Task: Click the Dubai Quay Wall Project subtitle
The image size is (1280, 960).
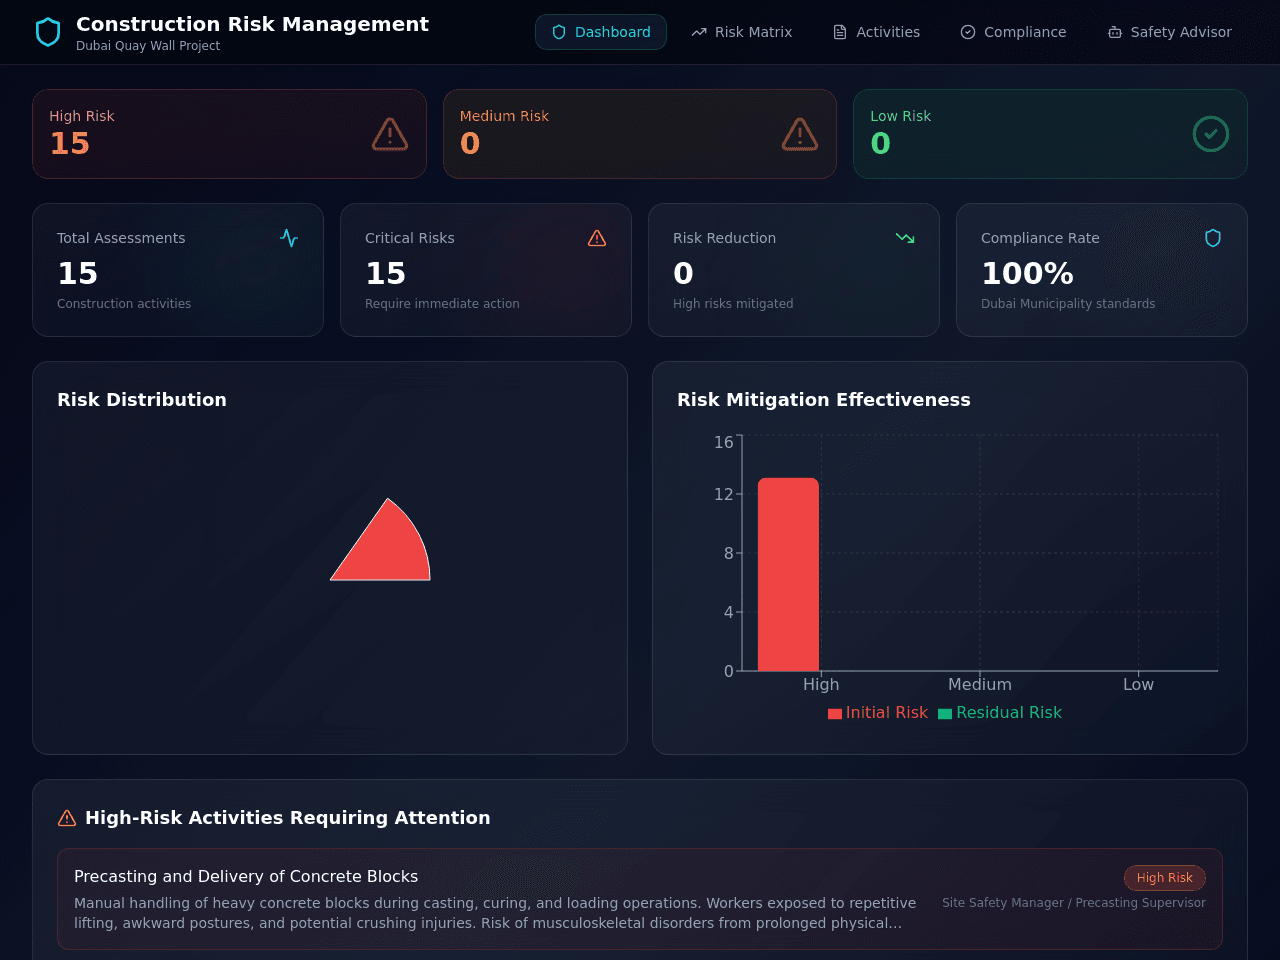Action: tap(148, 46)
